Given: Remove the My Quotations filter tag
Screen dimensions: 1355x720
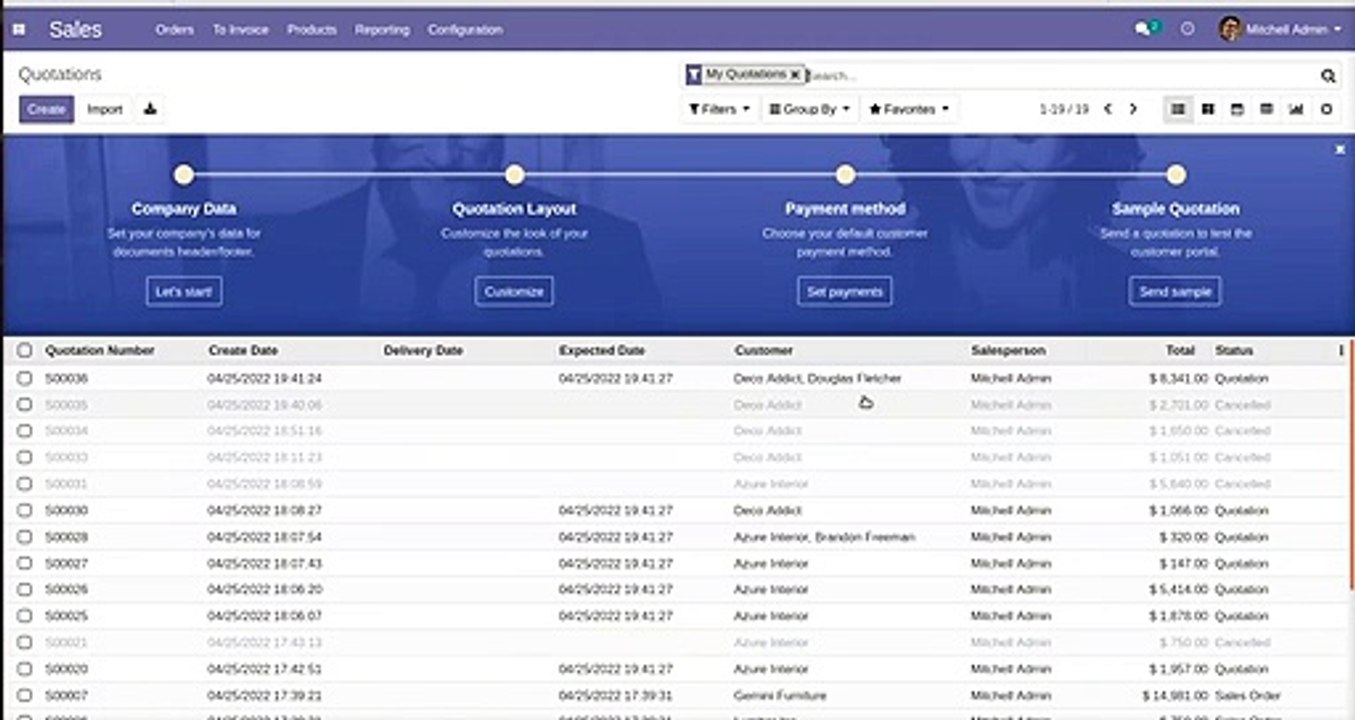Looking at the screenshot, I should click(795, 75).
